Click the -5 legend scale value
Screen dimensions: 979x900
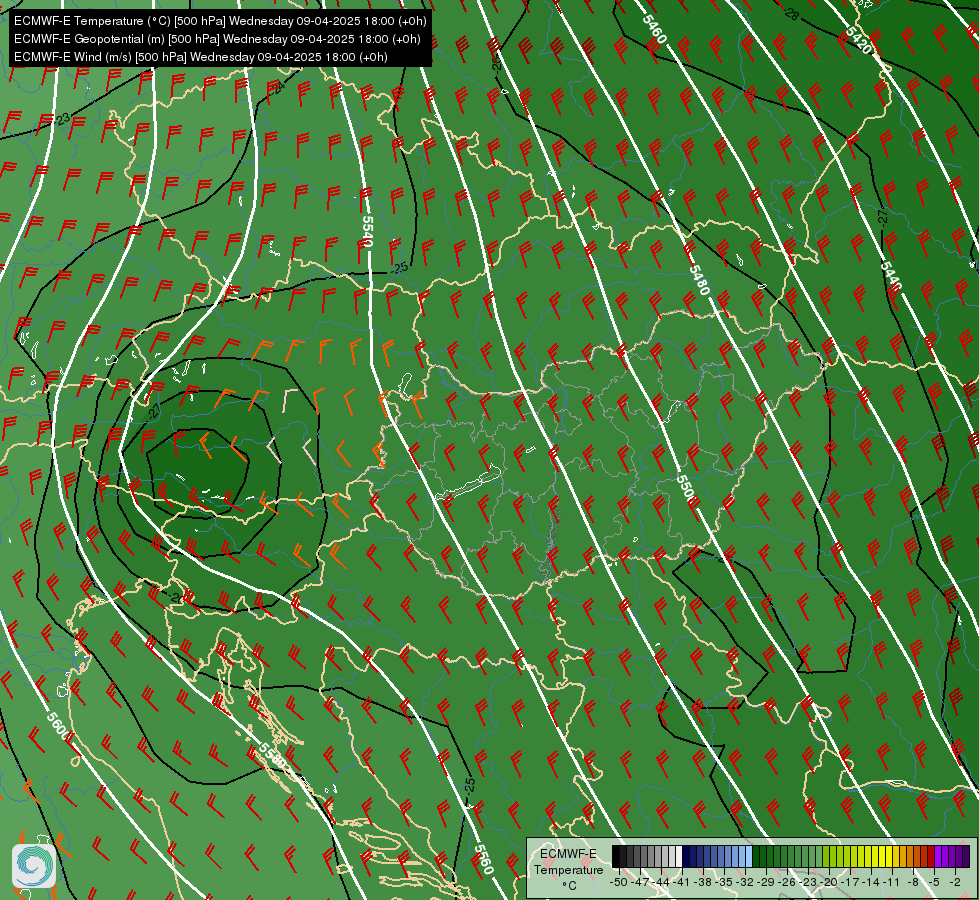click(x=935, y=882)
